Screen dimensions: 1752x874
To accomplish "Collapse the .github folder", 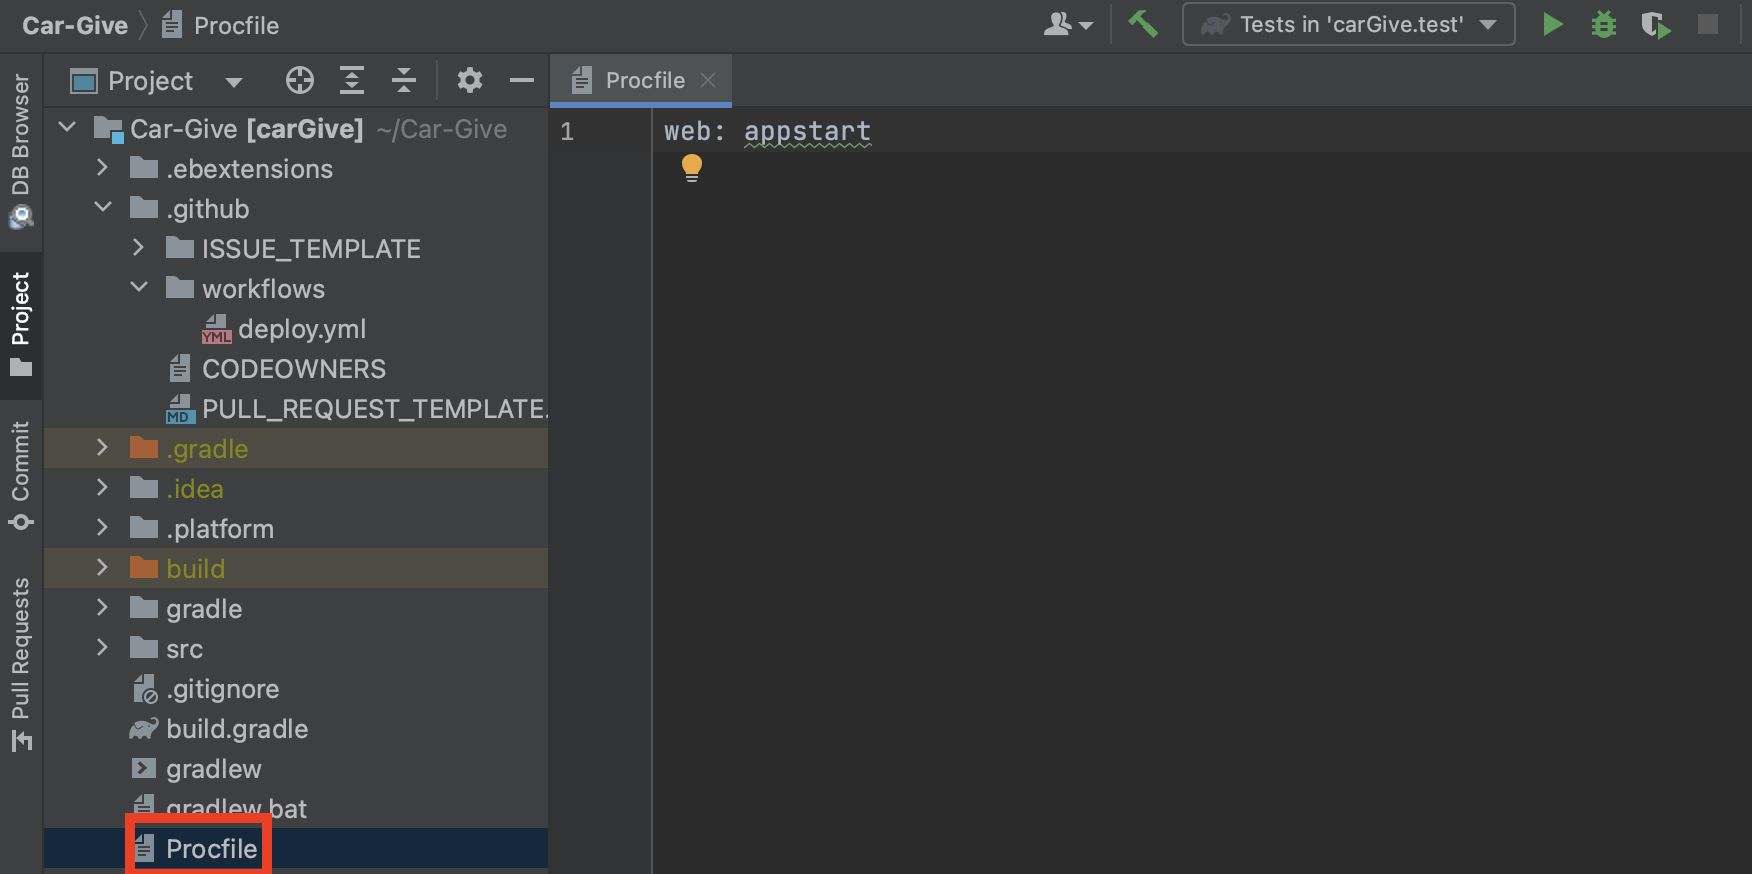I will tap(103, 208).
